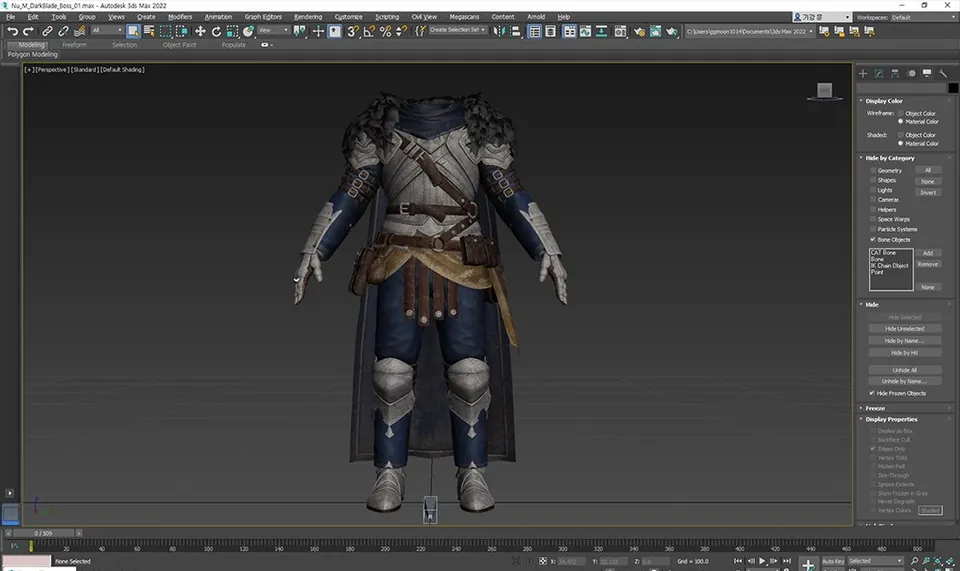Open the Create Selection Set dropdown
The width and height of the screenshot is (960, 571).
[x=457, y=30]
